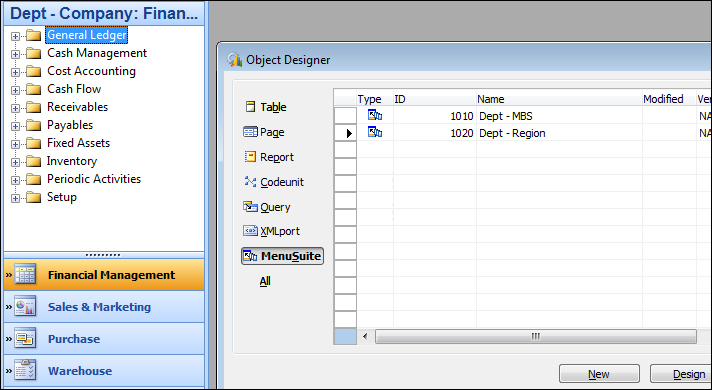Click the Warehouse checklist icon

point(25,370)
